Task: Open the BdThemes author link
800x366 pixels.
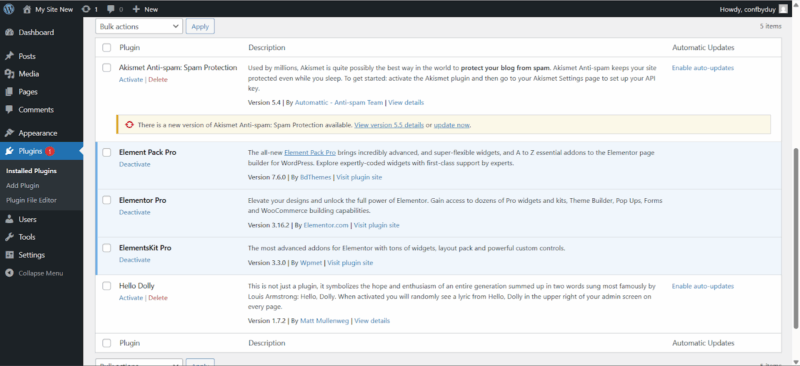Action: 316,178
